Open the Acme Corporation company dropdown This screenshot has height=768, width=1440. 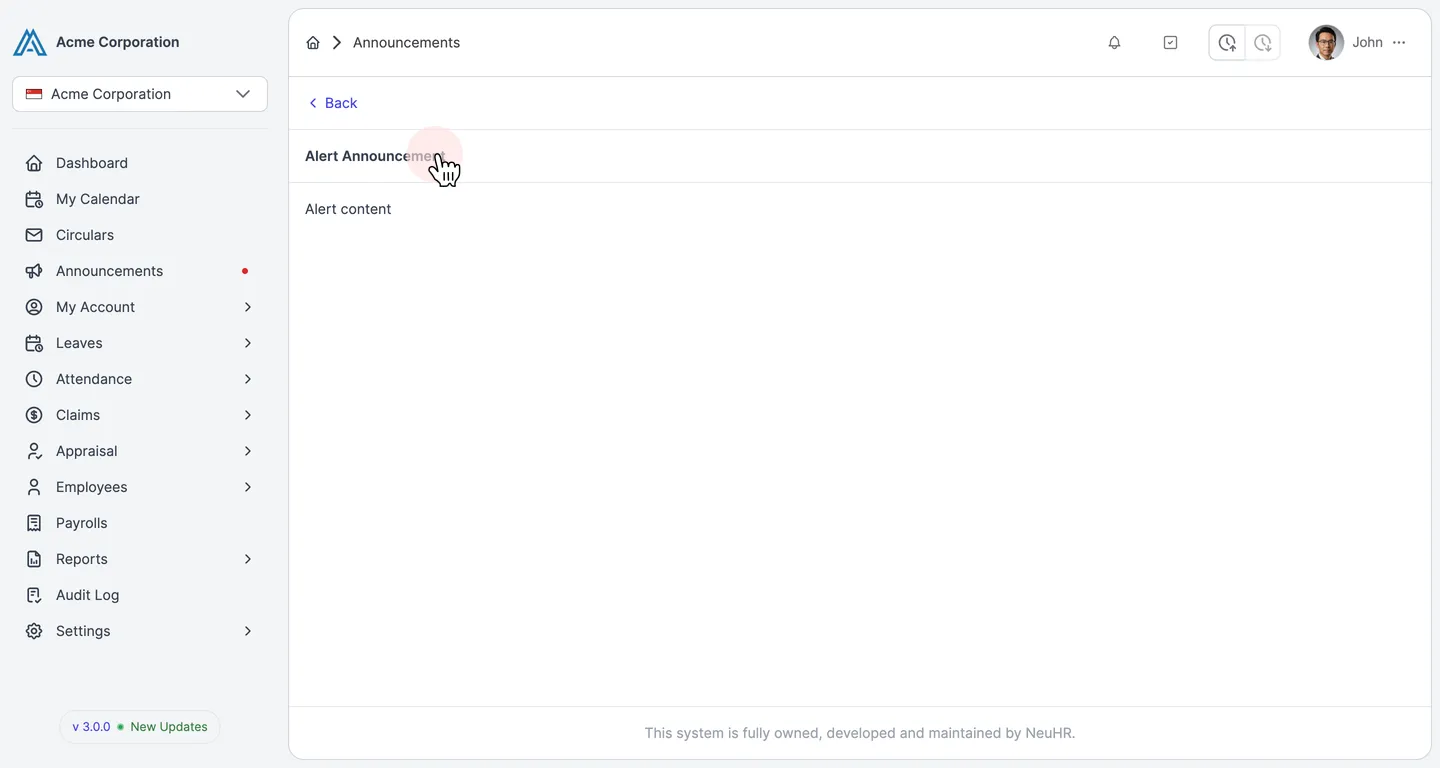click(140, 94)
